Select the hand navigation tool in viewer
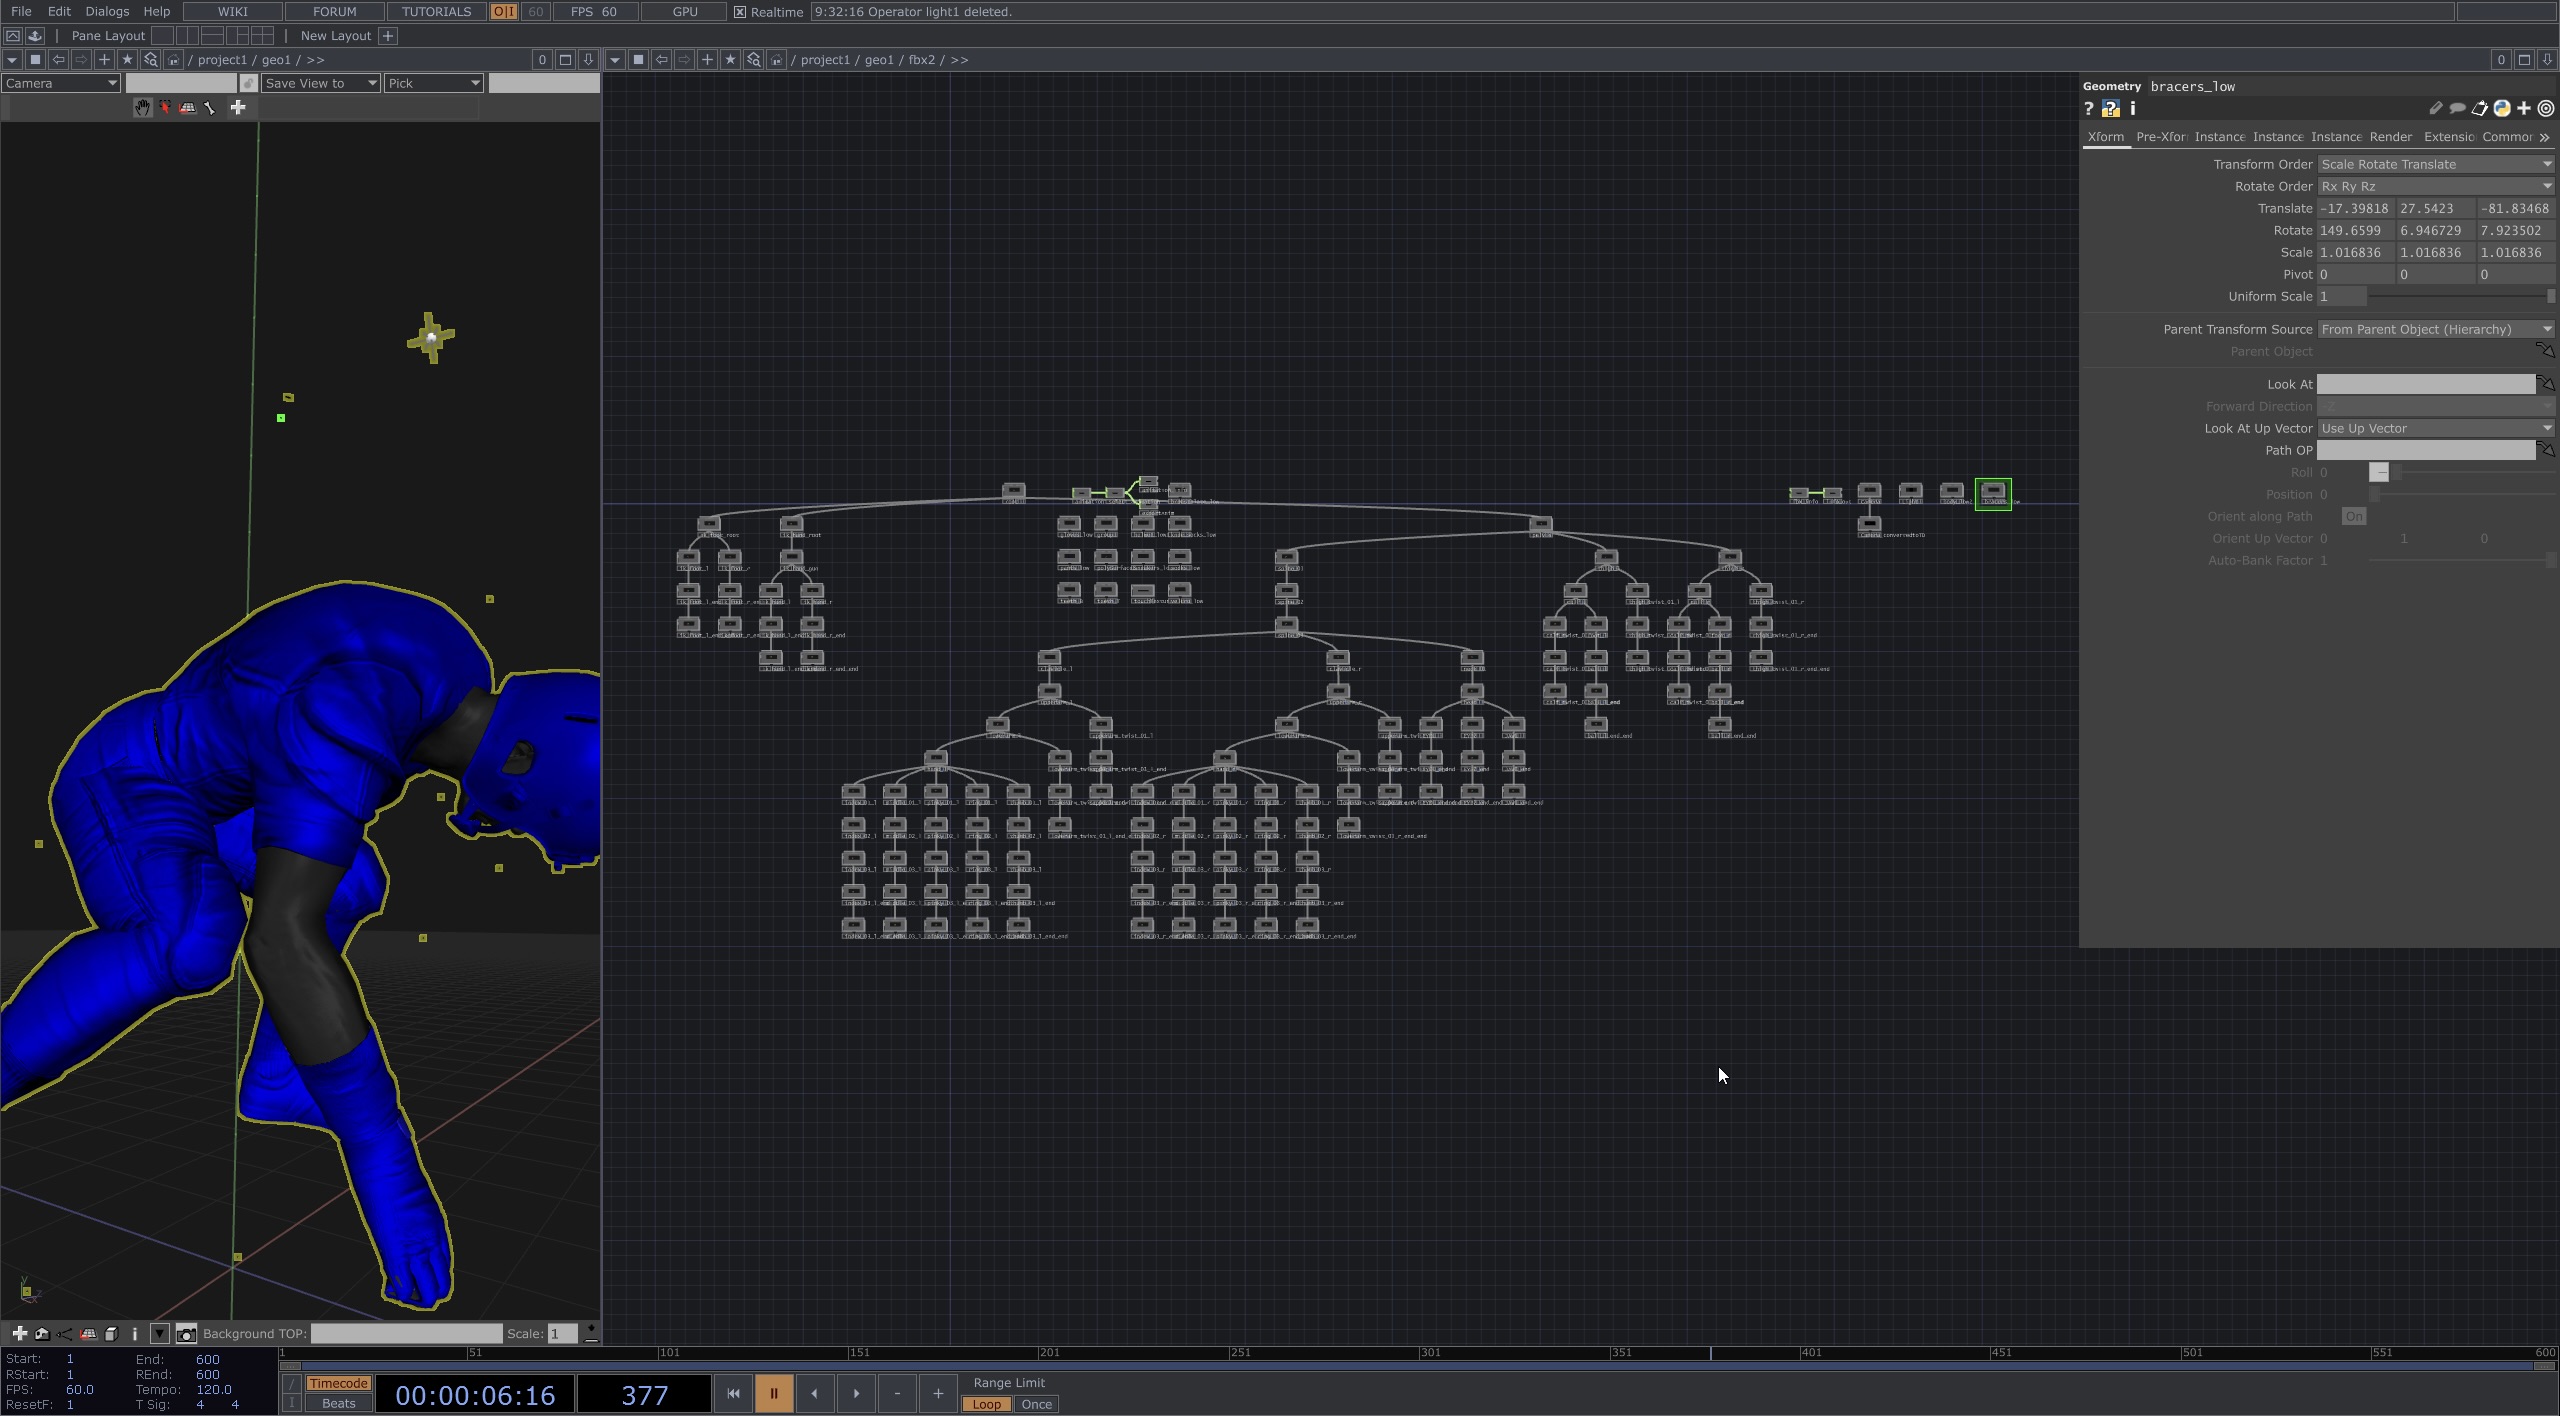 142,108
